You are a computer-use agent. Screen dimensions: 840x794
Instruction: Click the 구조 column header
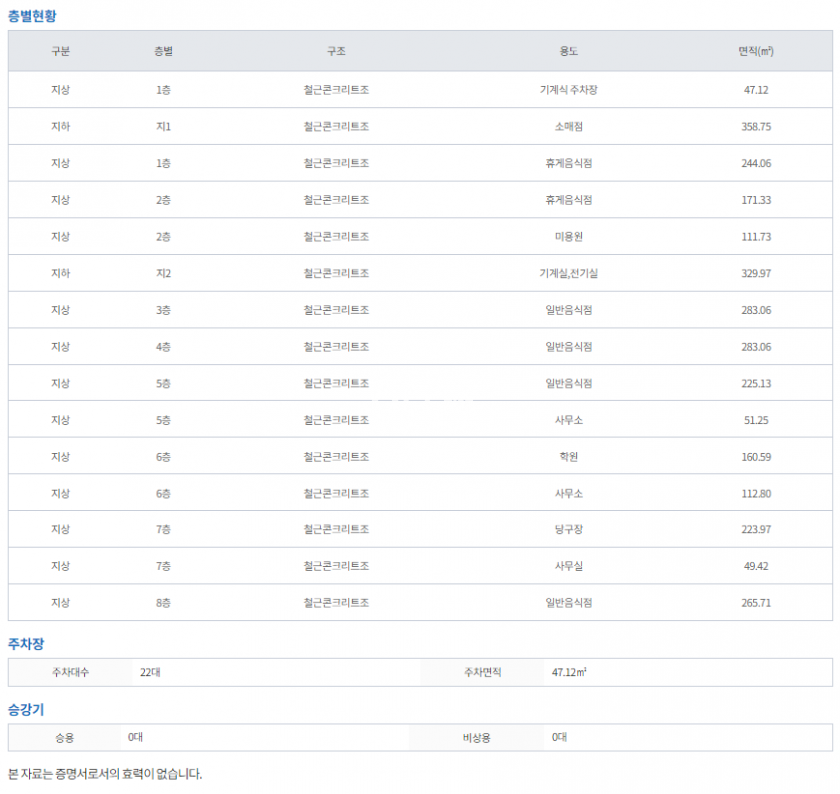(336, 51)
